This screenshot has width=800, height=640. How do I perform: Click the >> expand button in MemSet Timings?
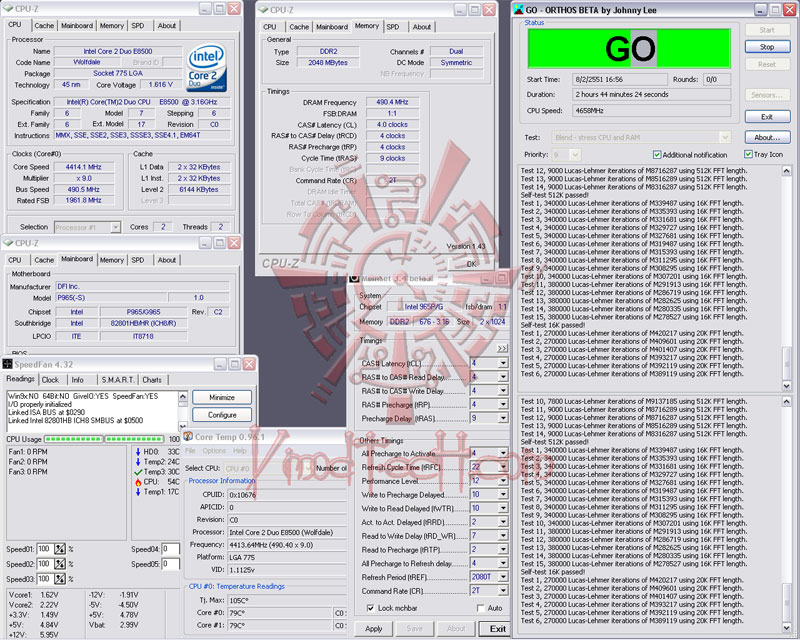(x=502, y=348)
